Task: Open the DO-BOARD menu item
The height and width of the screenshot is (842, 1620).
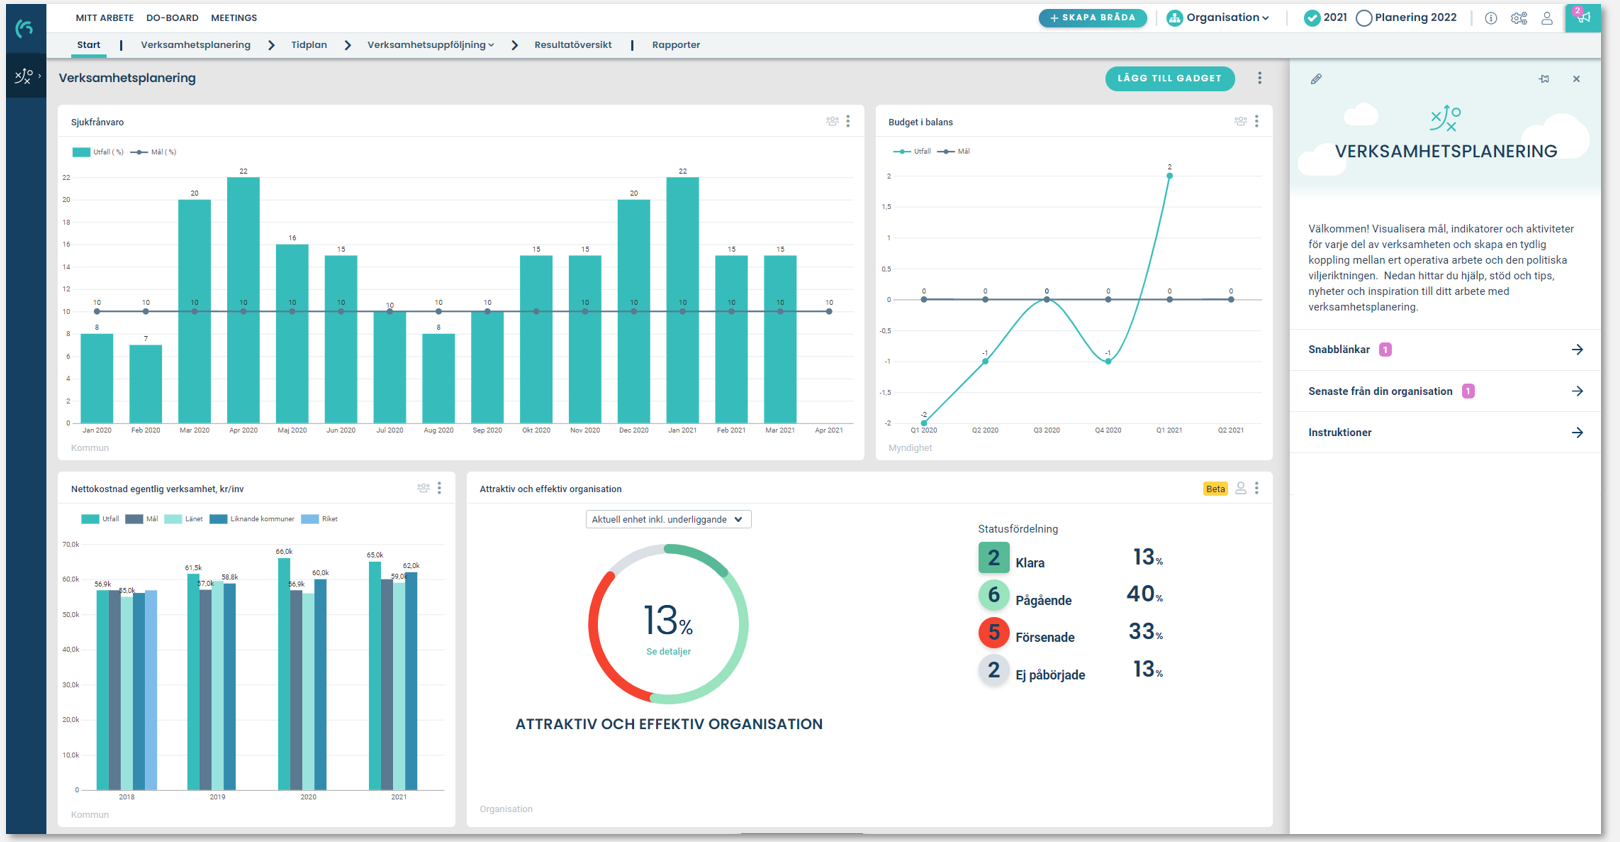Action: pyautogui.click(x=172, y=18)
